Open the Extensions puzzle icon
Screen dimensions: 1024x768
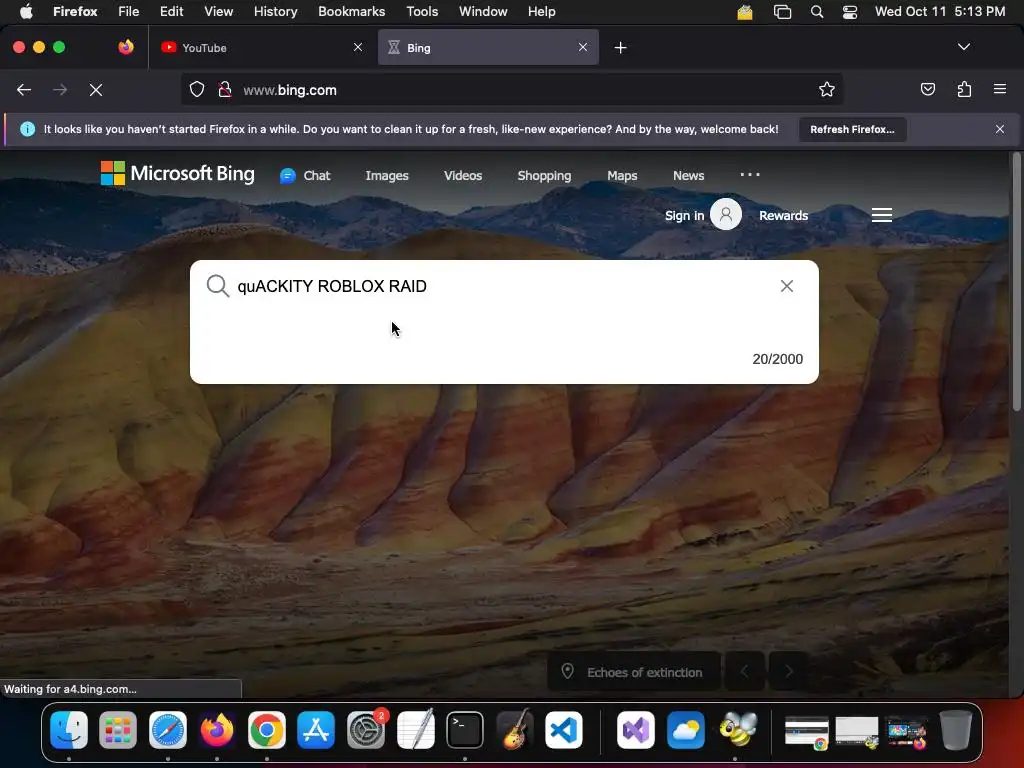(x=964, y=89)
